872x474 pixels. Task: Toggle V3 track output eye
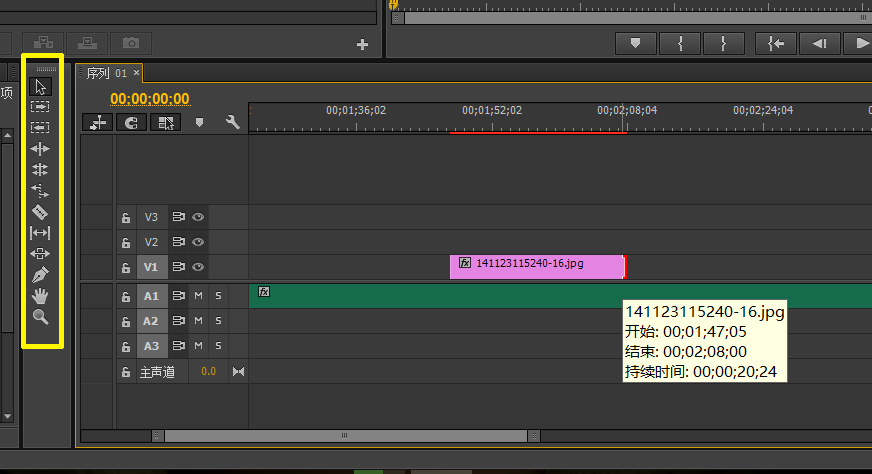(x=198, y=217)
